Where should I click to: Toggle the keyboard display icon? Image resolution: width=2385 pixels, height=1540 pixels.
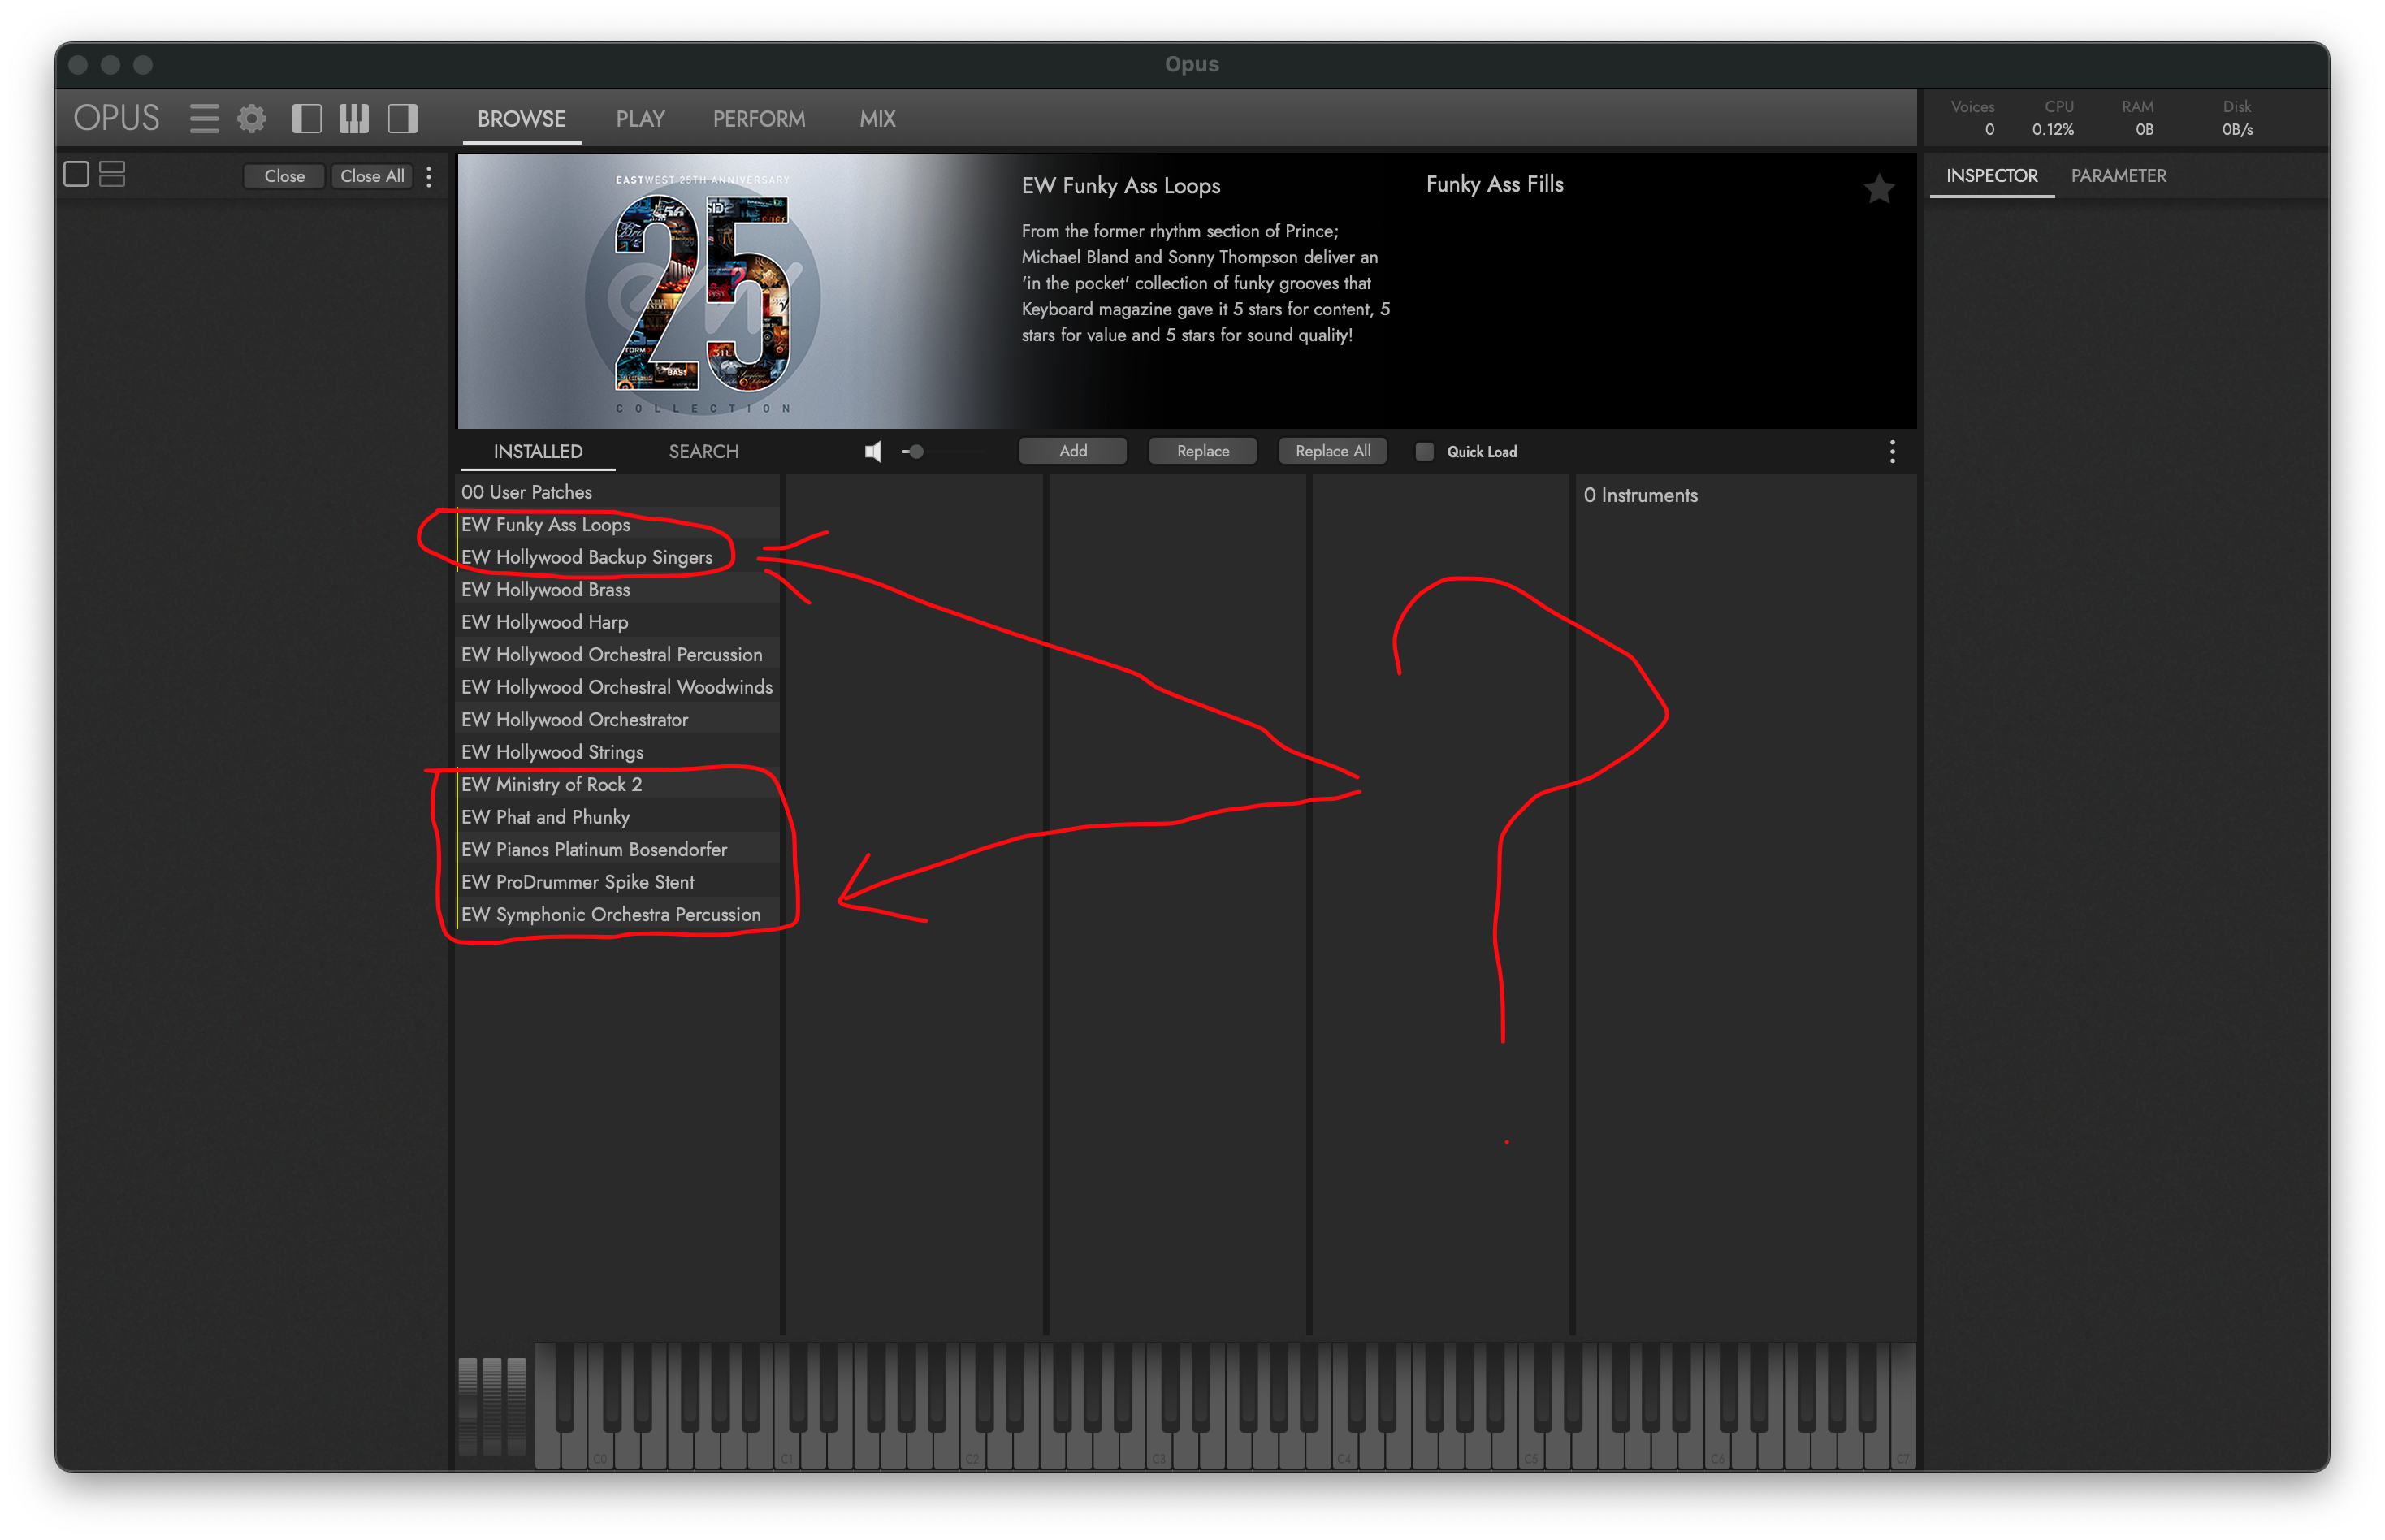[x=354, y=119]
